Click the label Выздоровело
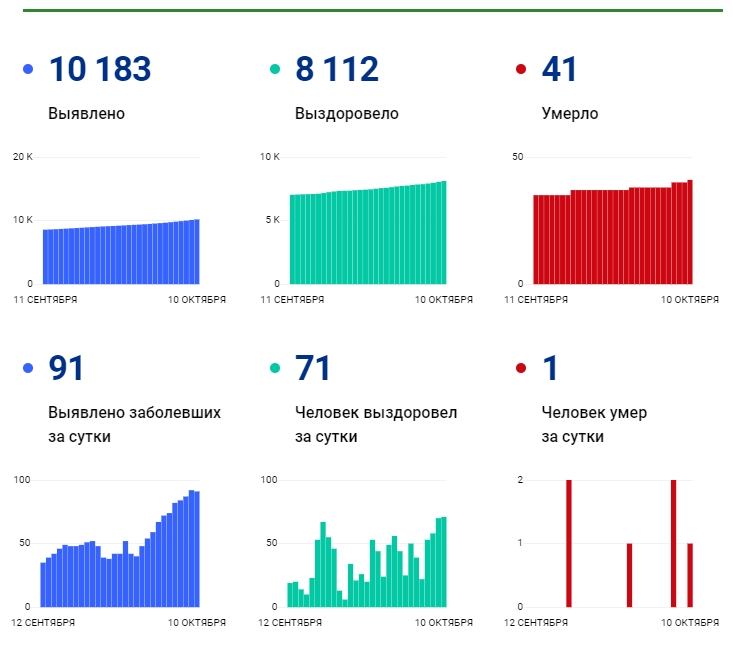Image resolution: width=733 pixels, height=645 pixels. (x=346, y=114)
